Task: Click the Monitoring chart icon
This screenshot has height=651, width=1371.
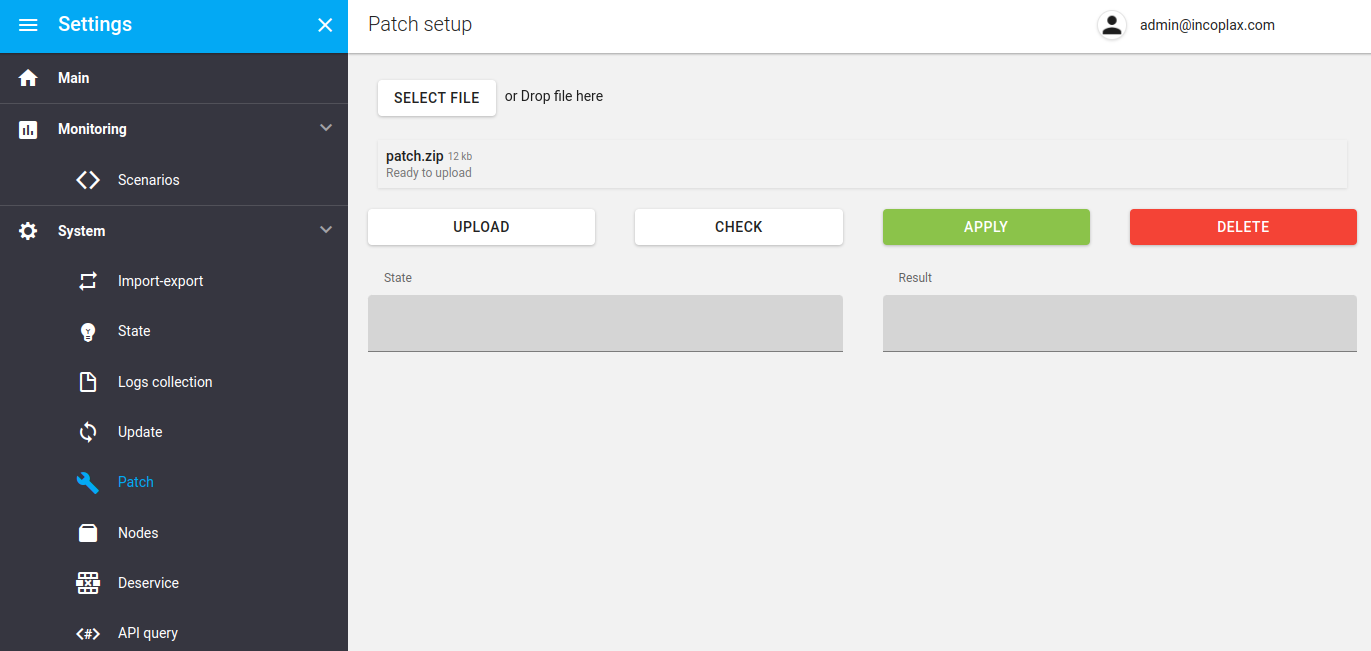Action: click(x=28, y=129)
